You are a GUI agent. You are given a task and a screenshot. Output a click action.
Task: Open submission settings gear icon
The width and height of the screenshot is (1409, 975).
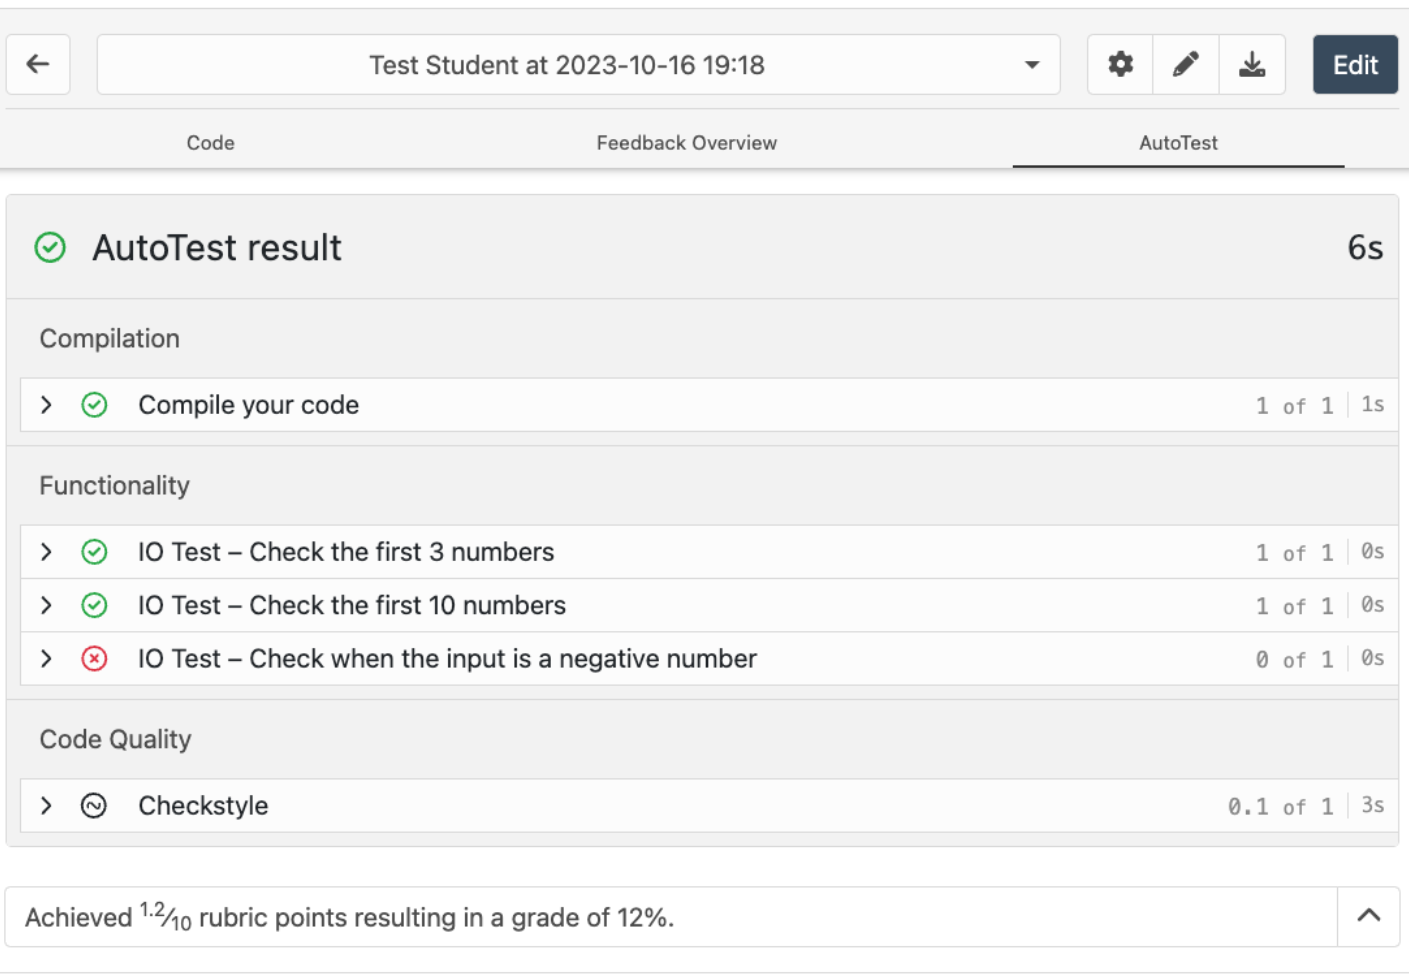click(1120, 65)
